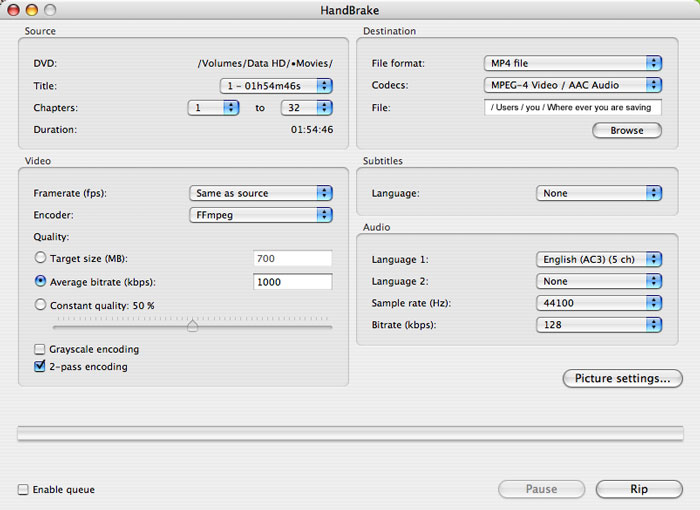700x510 pixels.
Task: Open the audio Bitrate dropdown showing 128
Action: click(x=599, y=325)
